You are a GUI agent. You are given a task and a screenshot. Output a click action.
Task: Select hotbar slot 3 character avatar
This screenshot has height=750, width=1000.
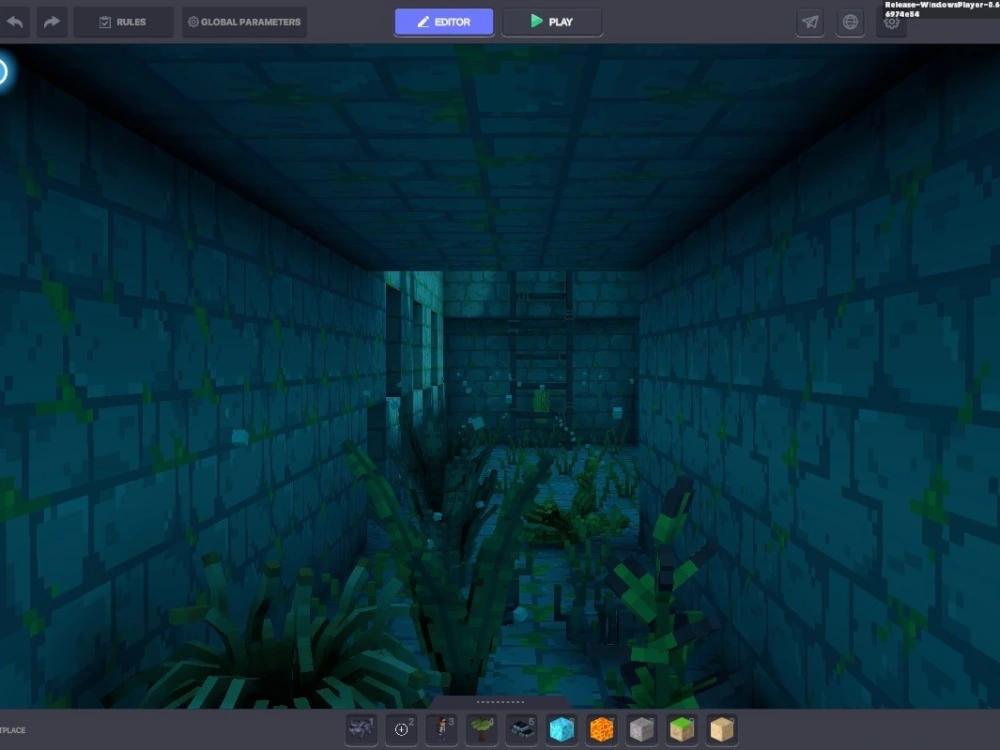click(x=442, y=729)
